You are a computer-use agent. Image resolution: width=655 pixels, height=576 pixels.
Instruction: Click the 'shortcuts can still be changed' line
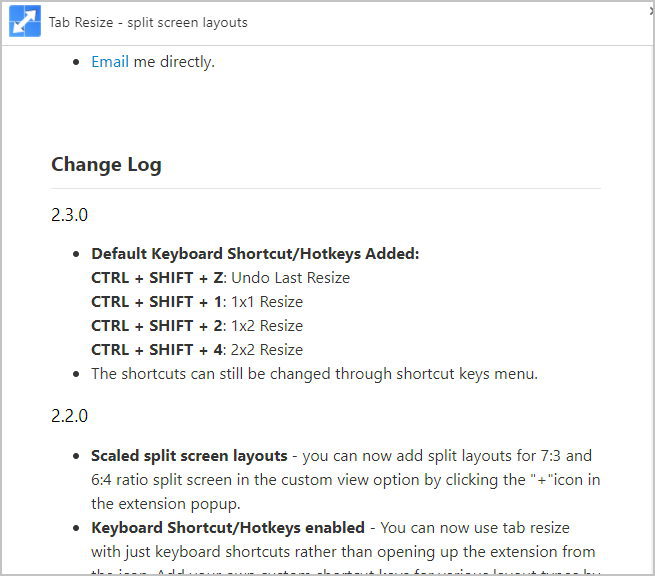(x=314, y=374)
